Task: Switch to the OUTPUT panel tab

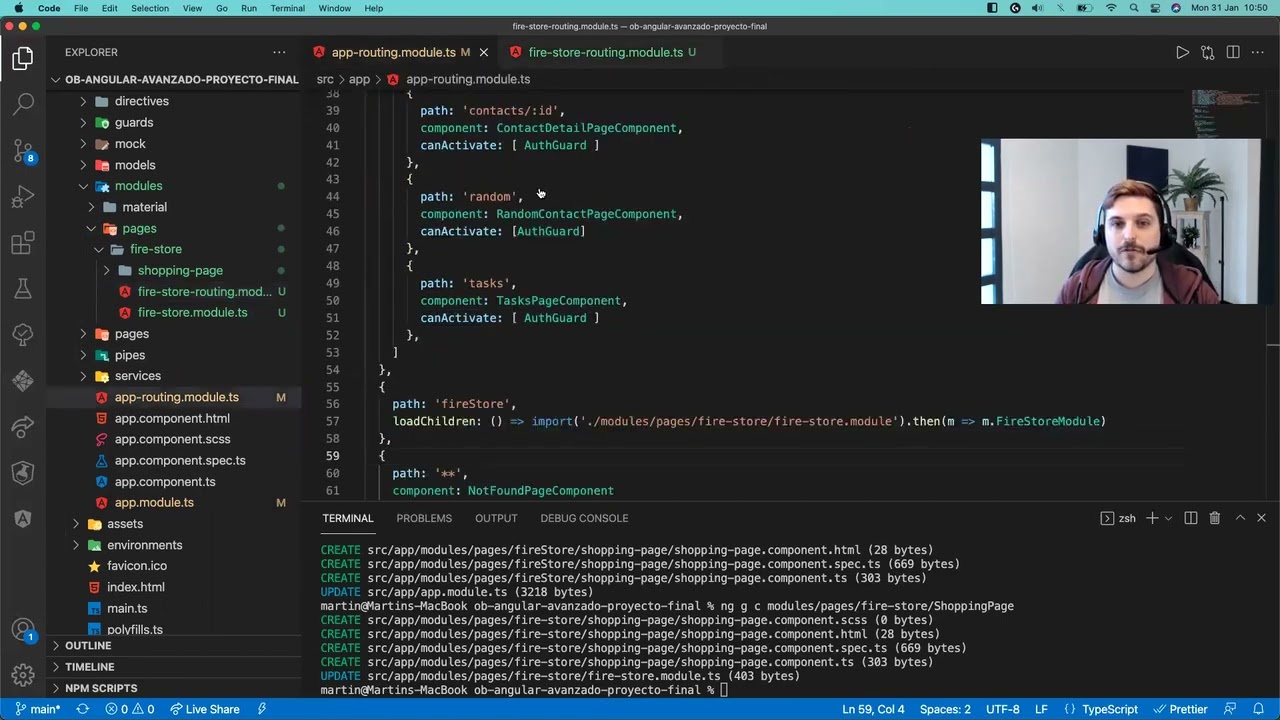Action: [496, 518]
